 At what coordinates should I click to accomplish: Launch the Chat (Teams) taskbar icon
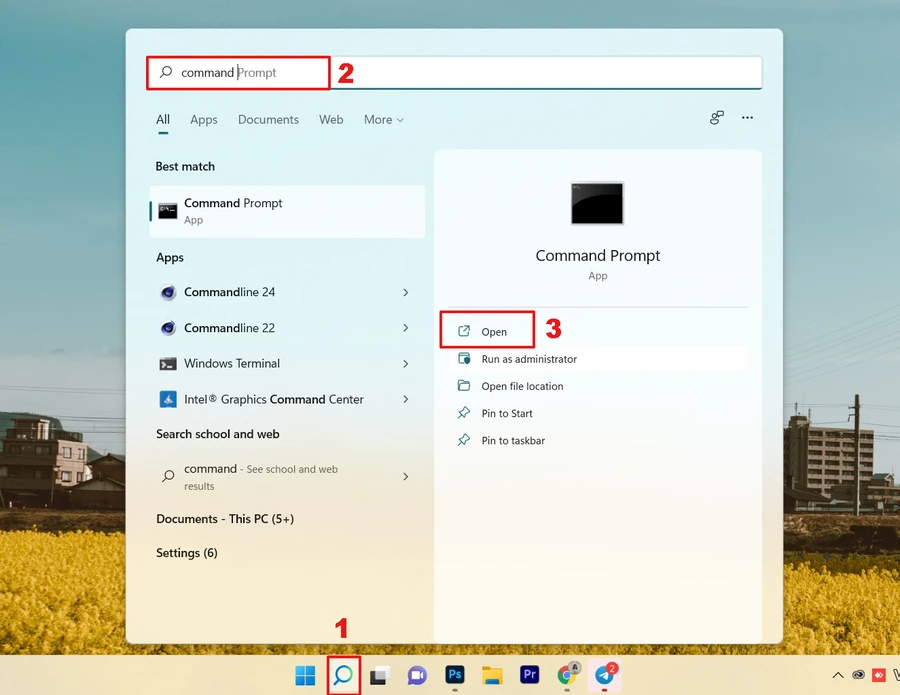pos(417,675)
